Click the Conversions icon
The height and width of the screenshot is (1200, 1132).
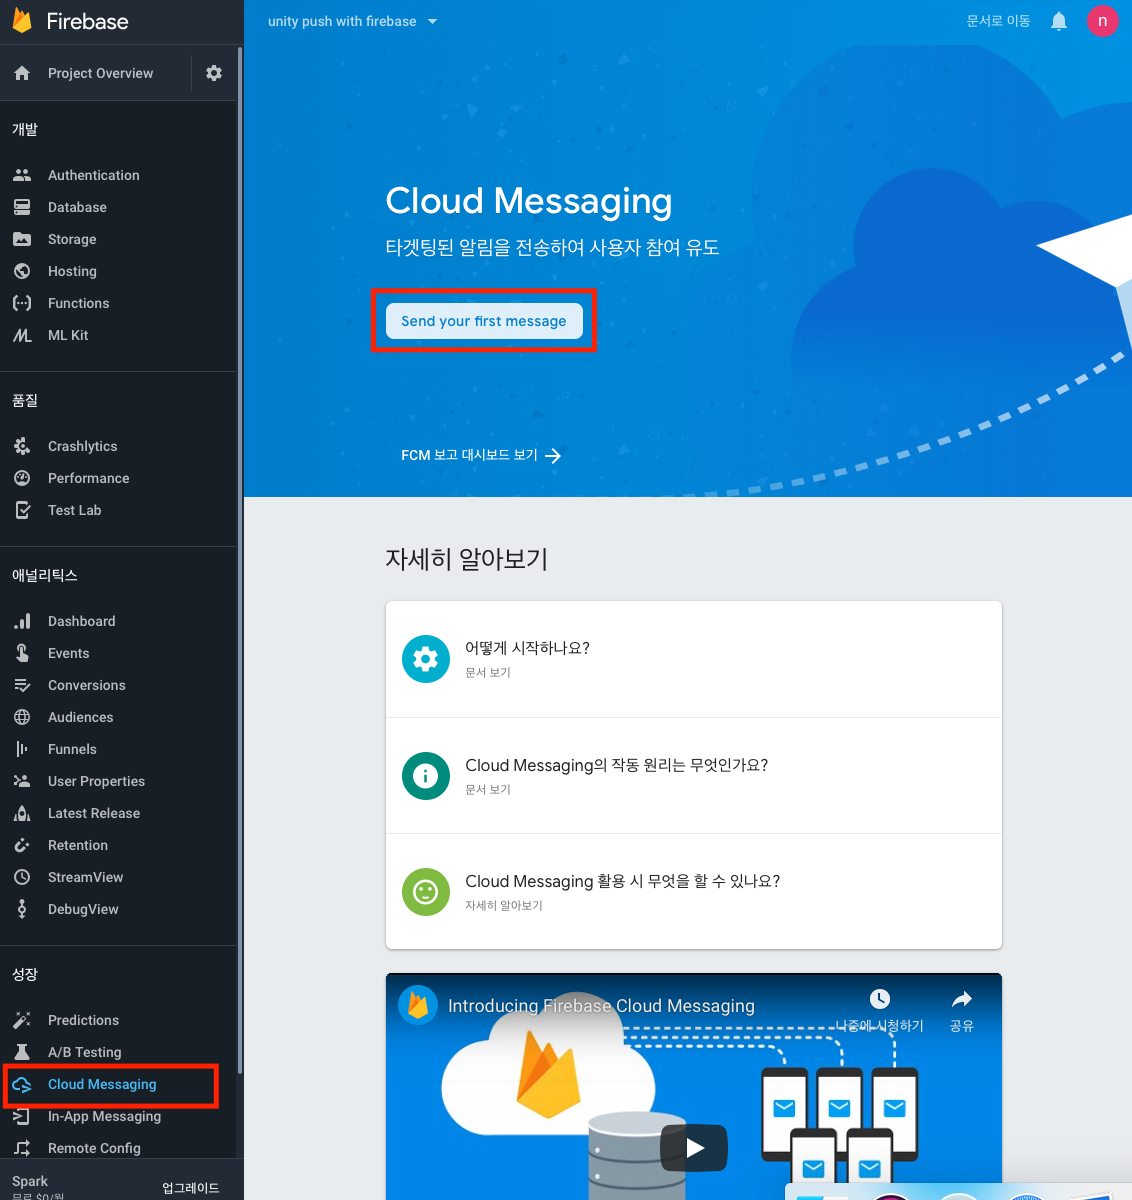click(x=22, y=685)
